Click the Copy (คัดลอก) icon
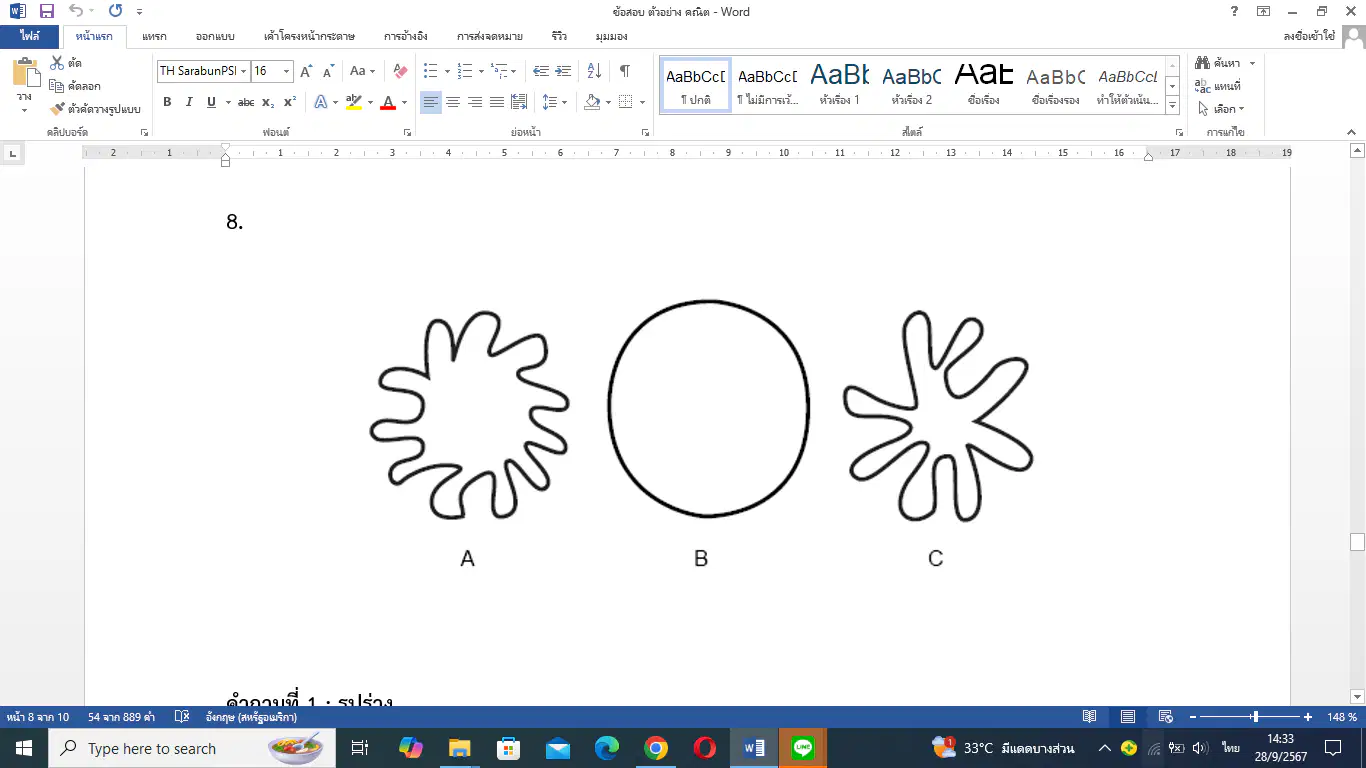The width and height of the screenshot is (1366, 768). [x=57, y=86]
